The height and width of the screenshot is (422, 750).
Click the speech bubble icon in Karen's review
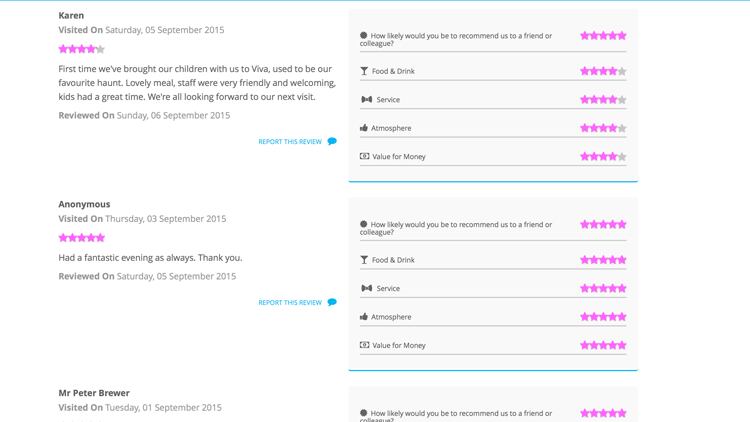(332, 142)
